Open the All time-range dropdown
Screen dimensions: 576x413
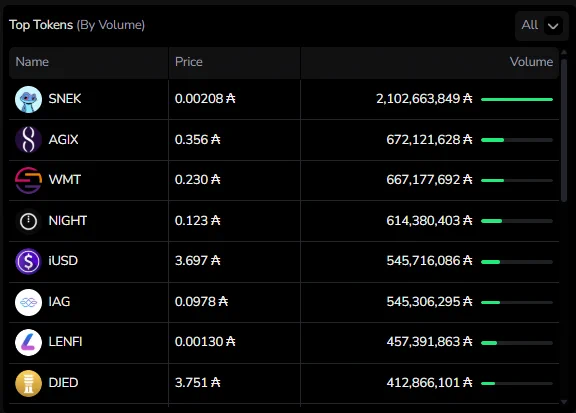pos(541,25)
